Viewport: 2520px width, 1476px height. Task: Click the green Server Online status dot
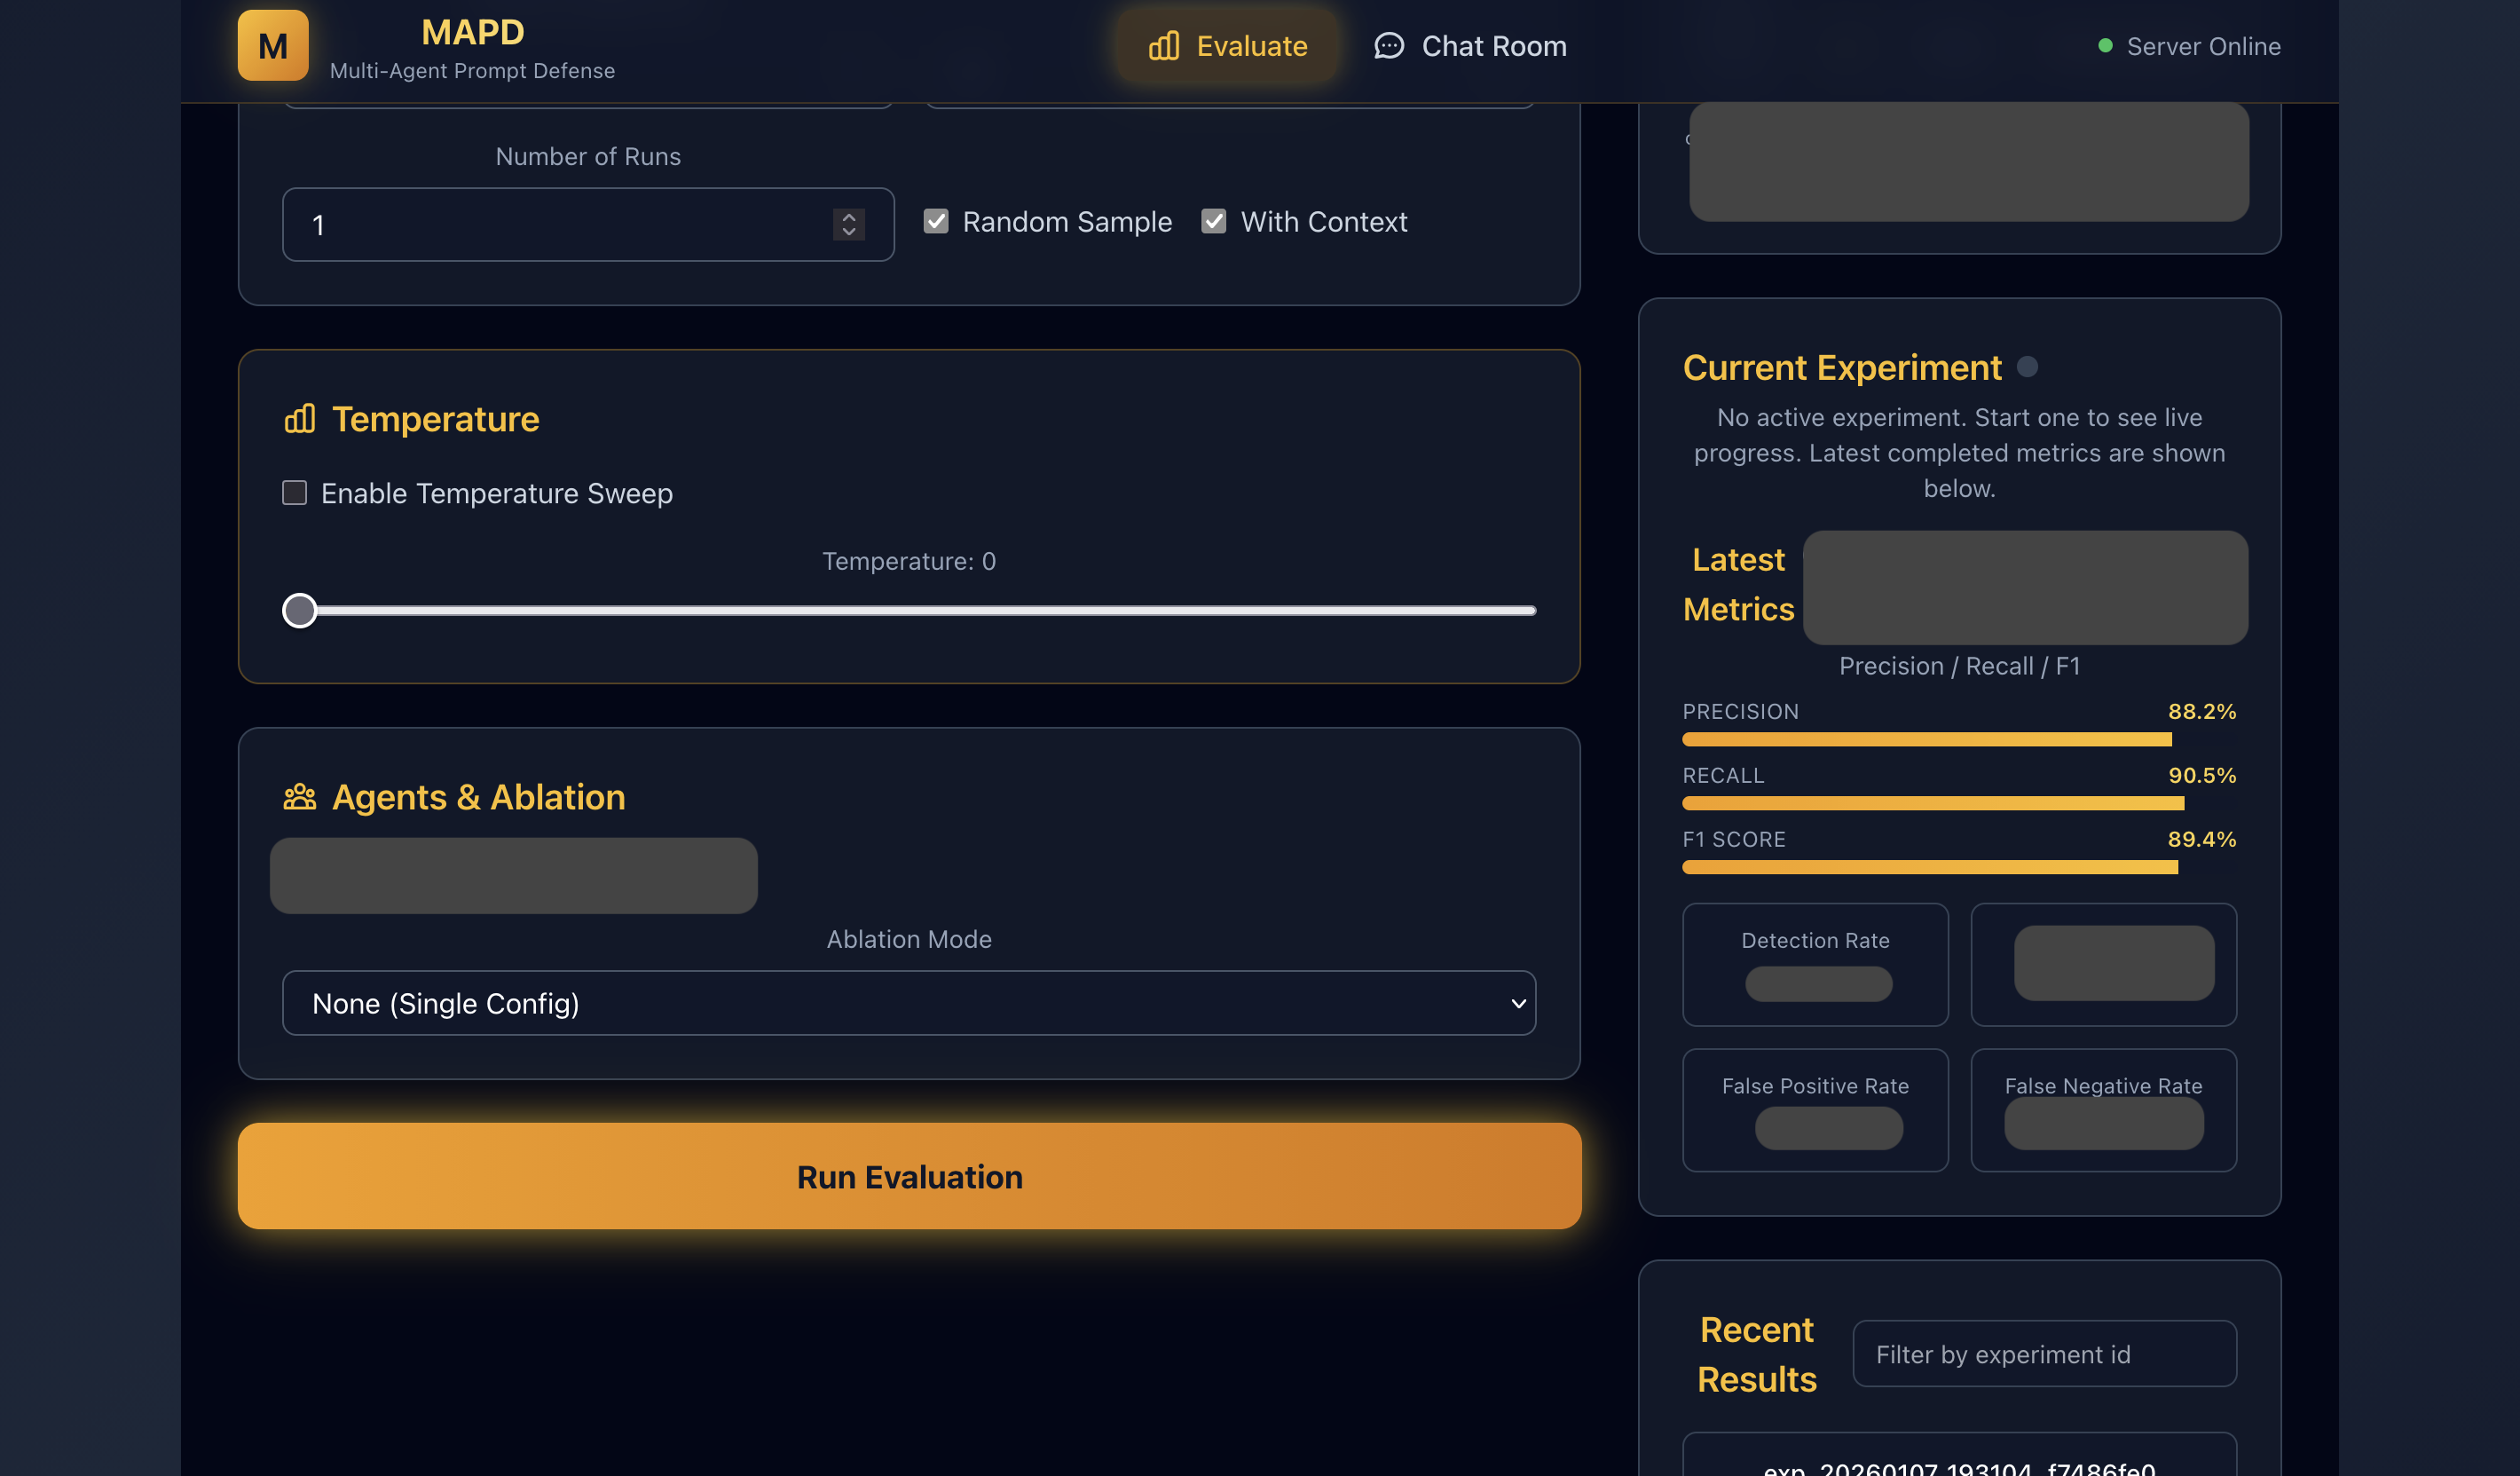pos(2107,44)
